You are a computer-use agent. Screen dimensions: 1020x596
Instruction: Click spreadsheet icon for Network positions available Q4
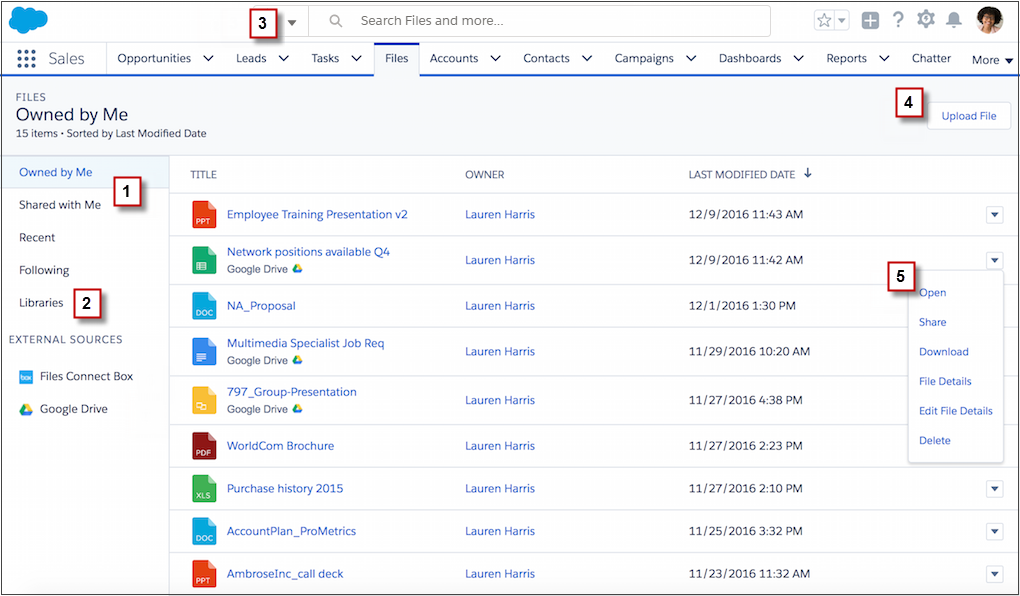click(x=204, y=260)
